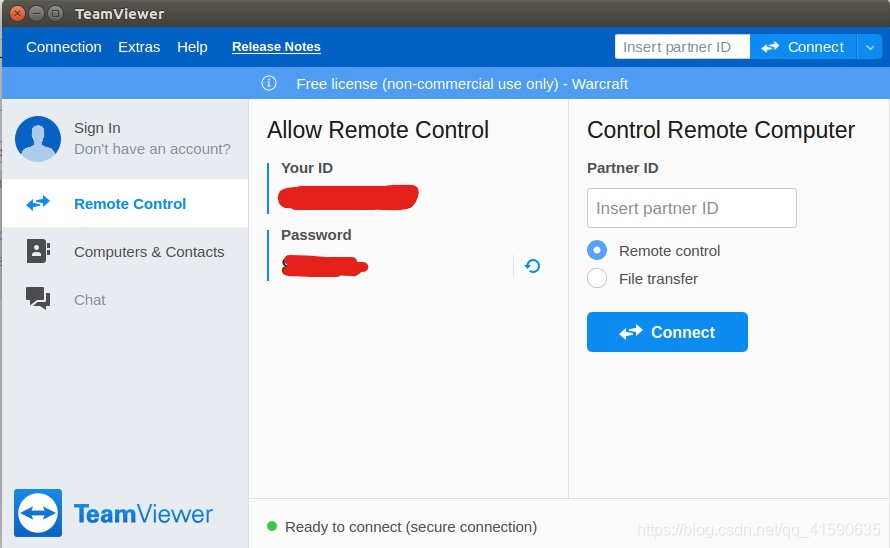Open the Computers & Contacts tab
Viewport: 890px width, 548px height.
(125, 252)
